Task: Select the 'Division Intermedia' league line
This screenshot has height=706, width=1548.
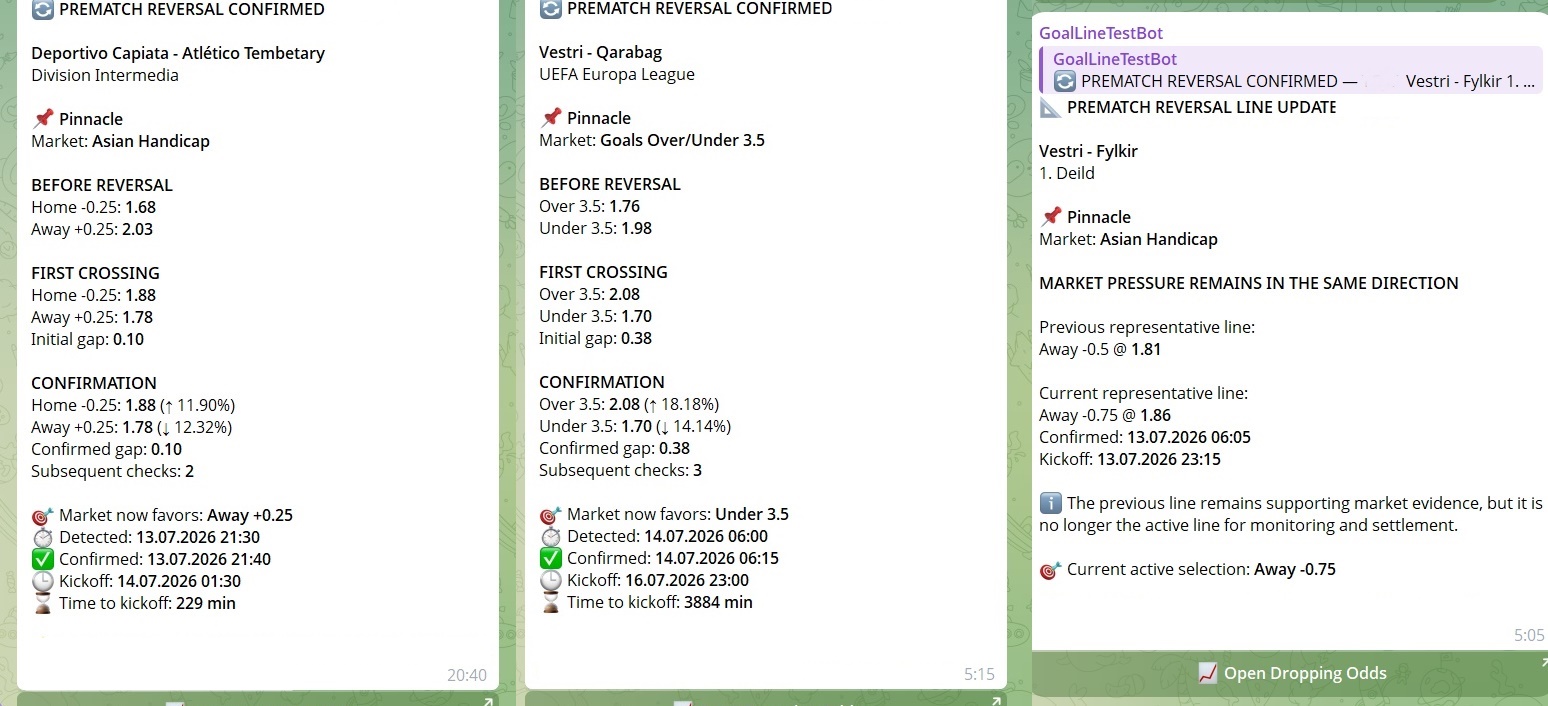Action: (x=105, y=75)
